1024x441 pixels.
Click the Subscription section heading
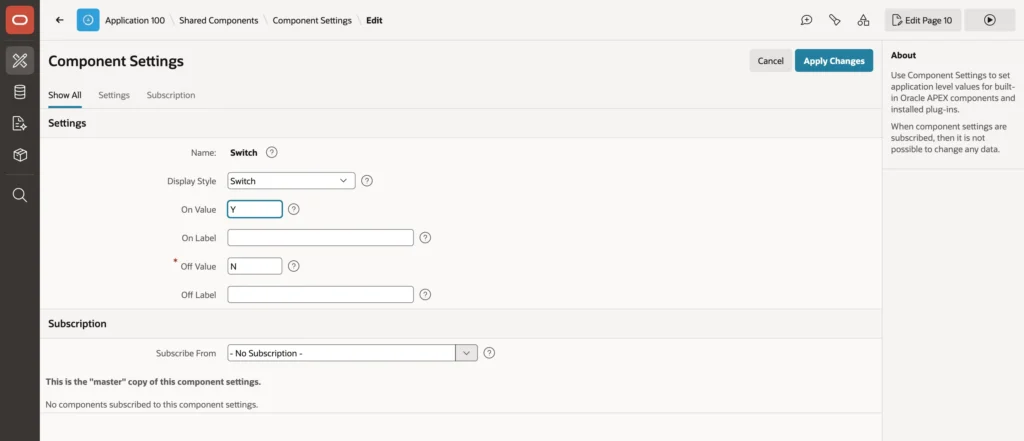pos(77,323)
